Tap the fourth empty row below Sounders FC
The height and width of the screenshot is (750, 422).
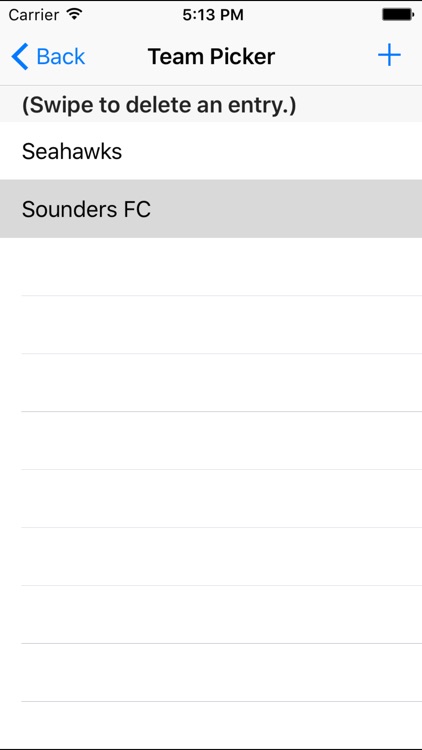click(211, 441)
